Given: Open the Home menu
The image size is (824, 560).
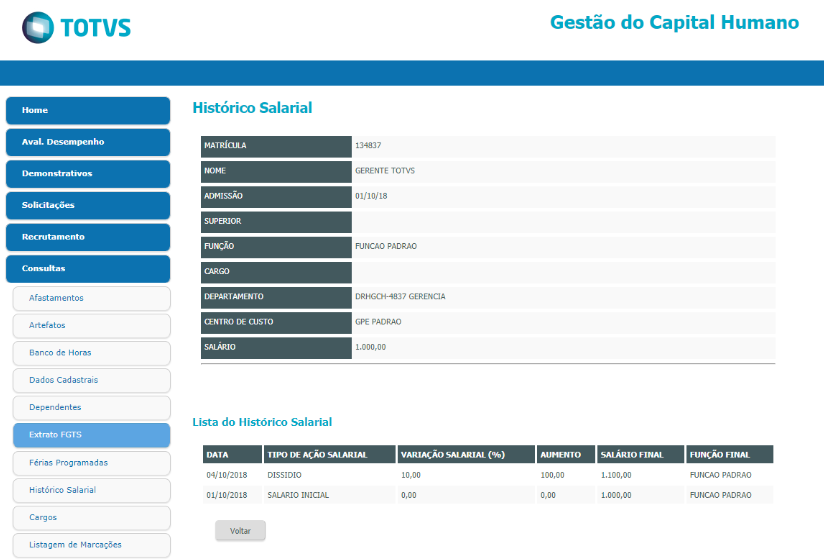Looking at the screenshot, I should pyautogui.click(x=88, y=110).
